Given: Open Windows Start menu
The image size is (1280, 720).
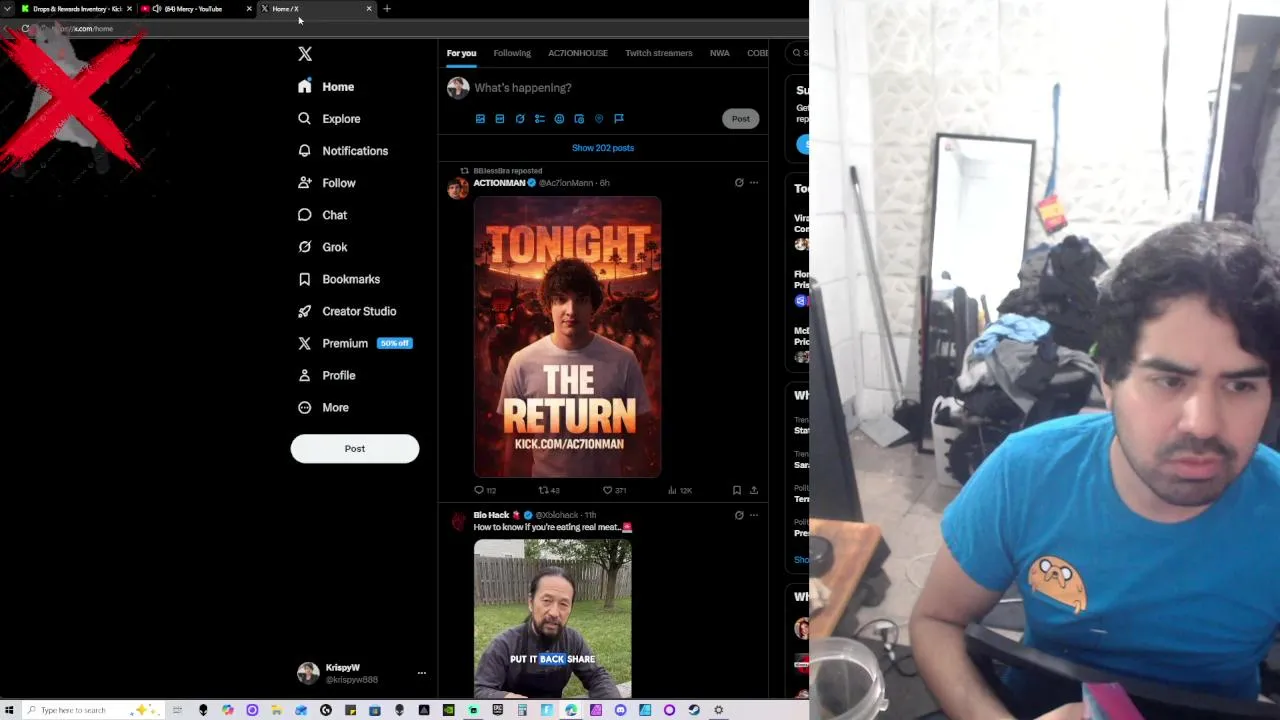Looking at the screenshot, I should click(9, 710).
